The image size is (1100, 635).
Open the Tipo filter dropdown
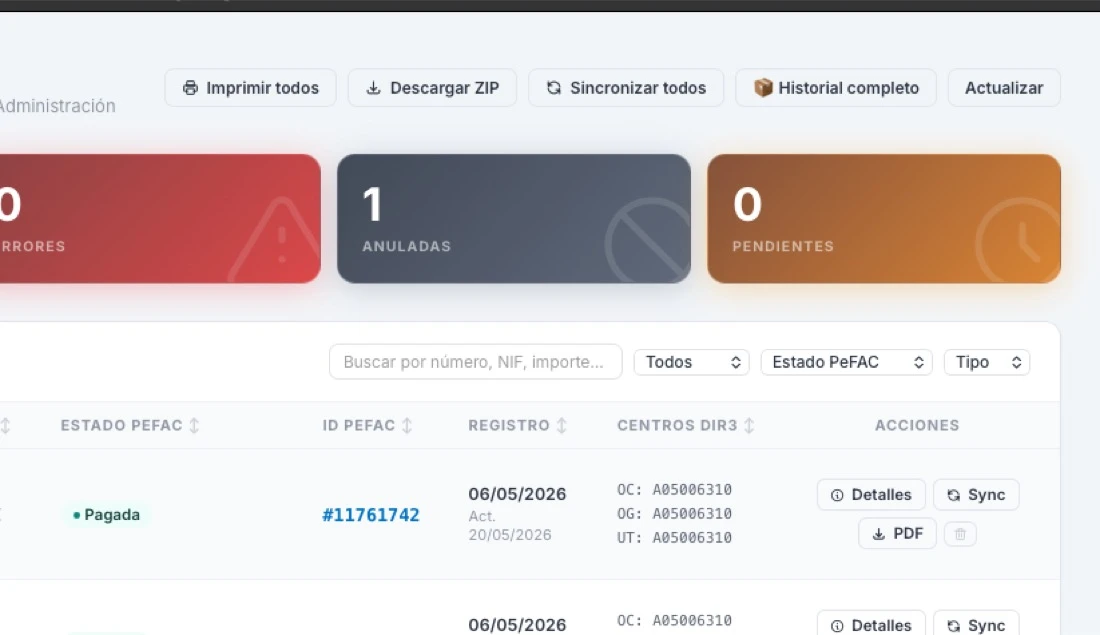(x=987, y=362)
